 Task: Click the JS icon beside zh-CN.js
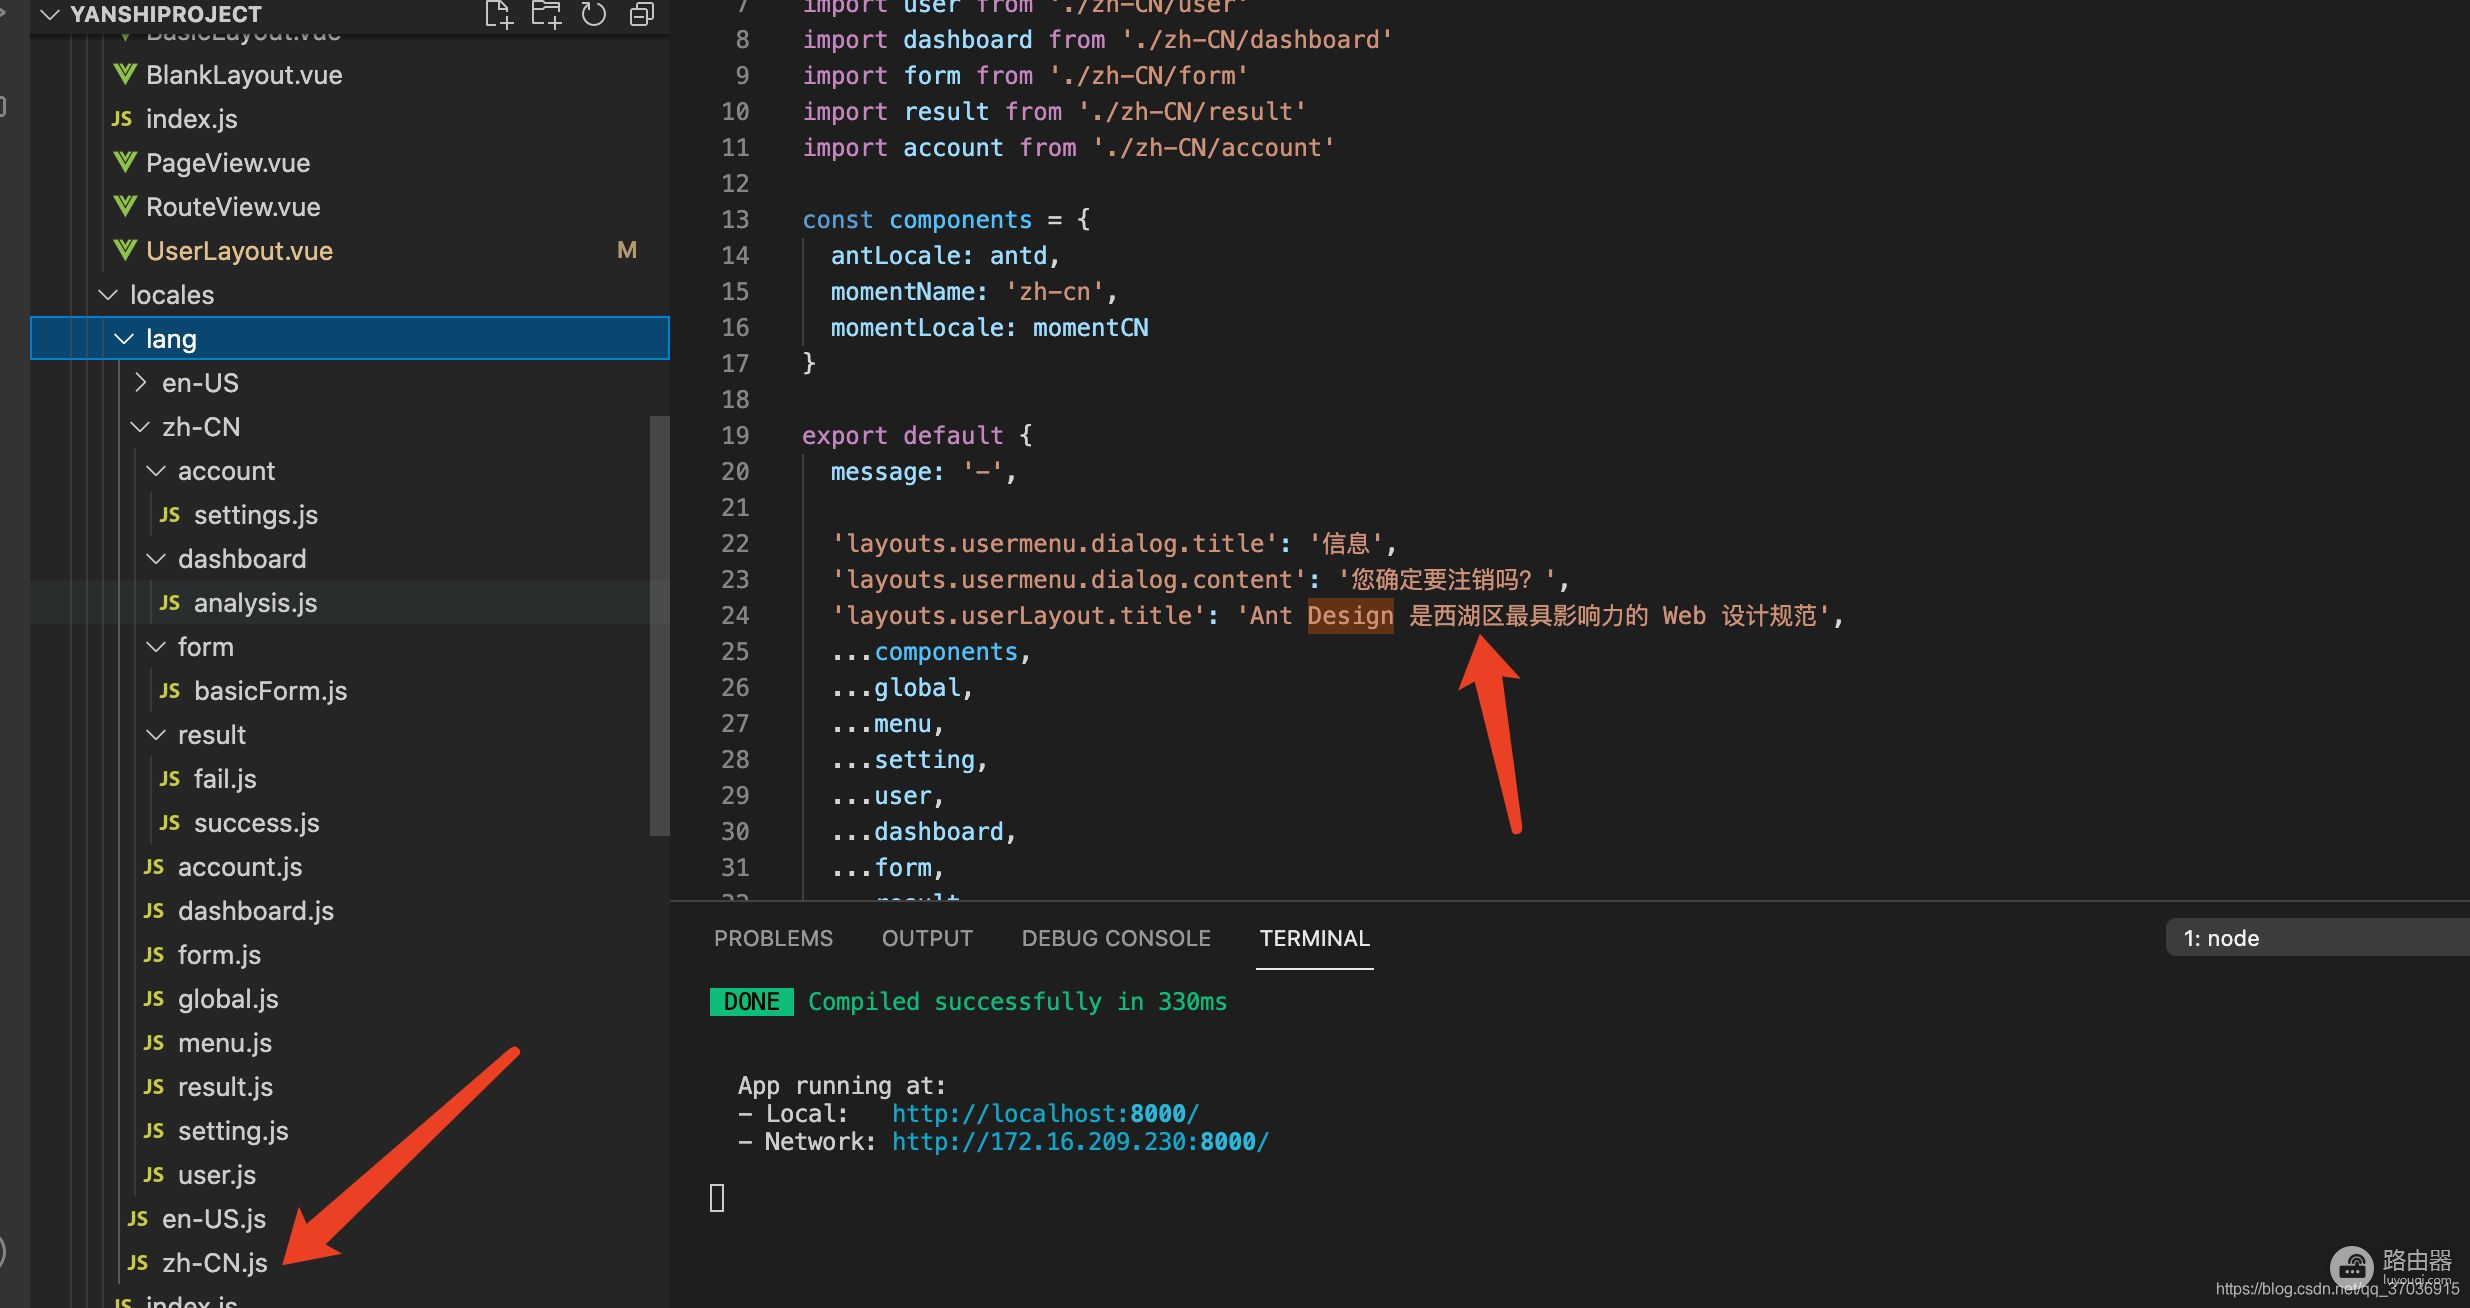138,1262
